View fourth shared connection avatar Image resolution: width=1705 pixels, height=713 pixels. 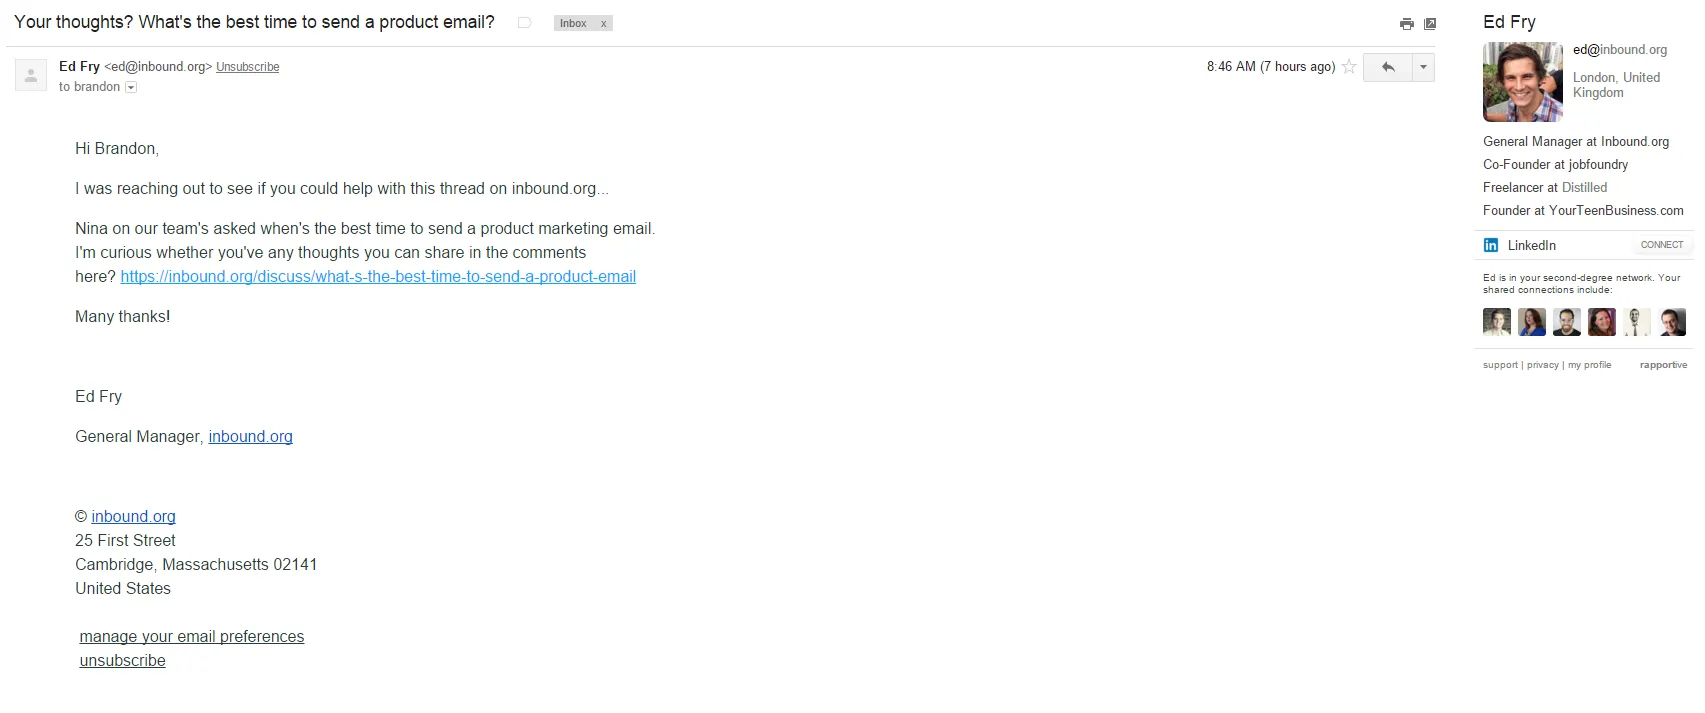pos(1602,322)
